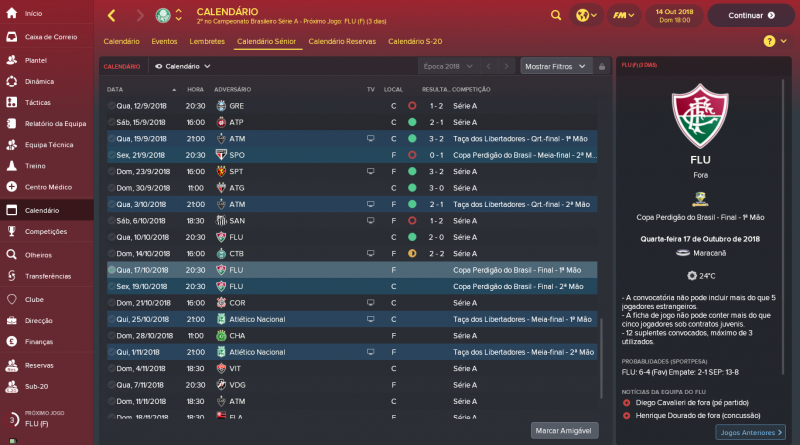Click the Marcar Amigável button
Image resolution: width=800 pixels, height=445 pixels.
point(564,430)
